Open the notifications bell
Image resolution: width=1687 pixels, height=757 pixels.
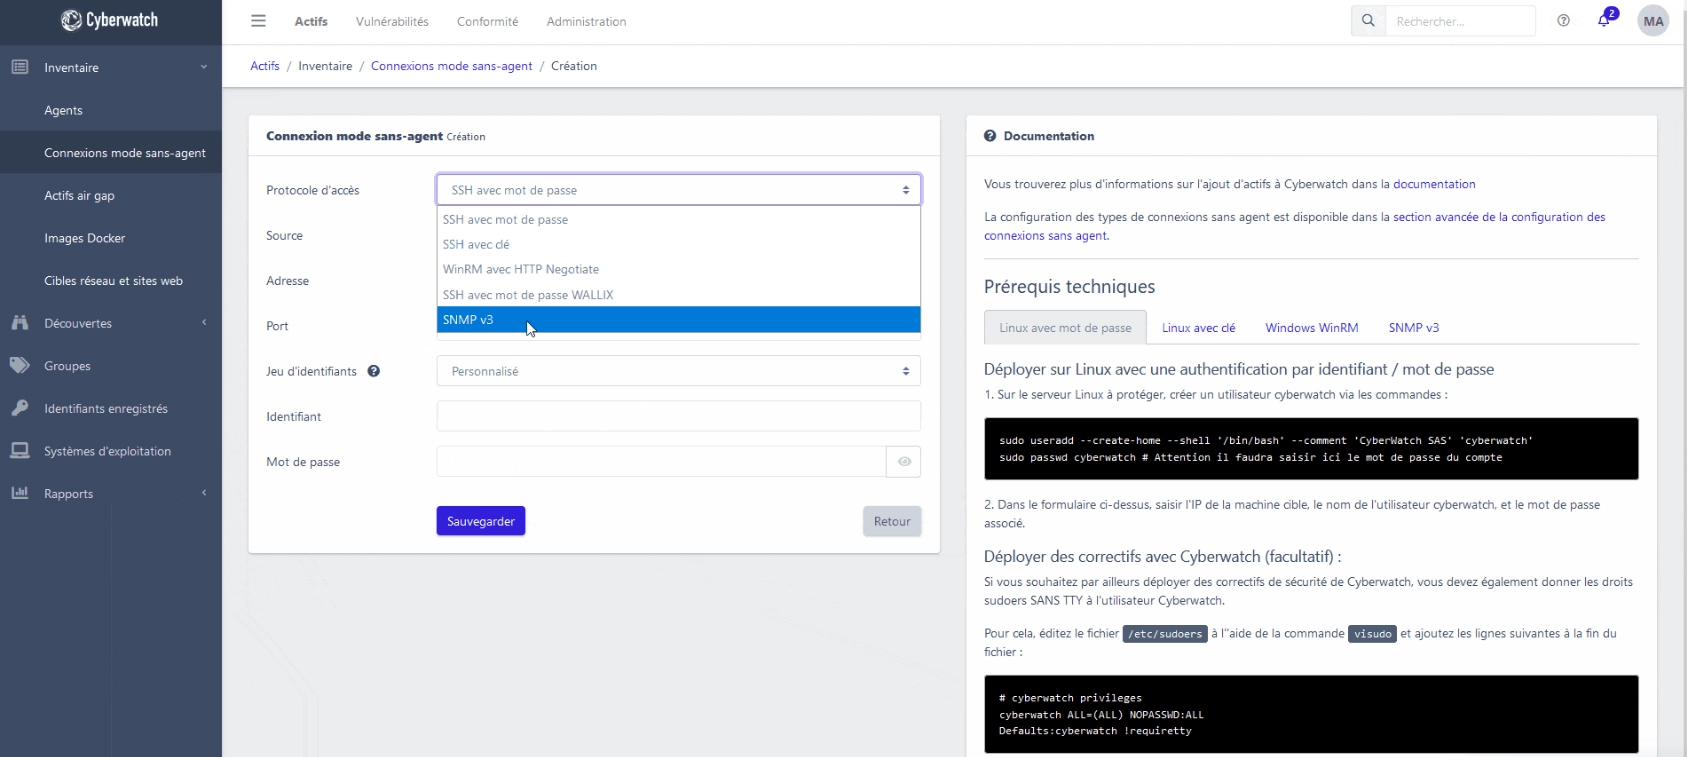(x=1604, y=21)
